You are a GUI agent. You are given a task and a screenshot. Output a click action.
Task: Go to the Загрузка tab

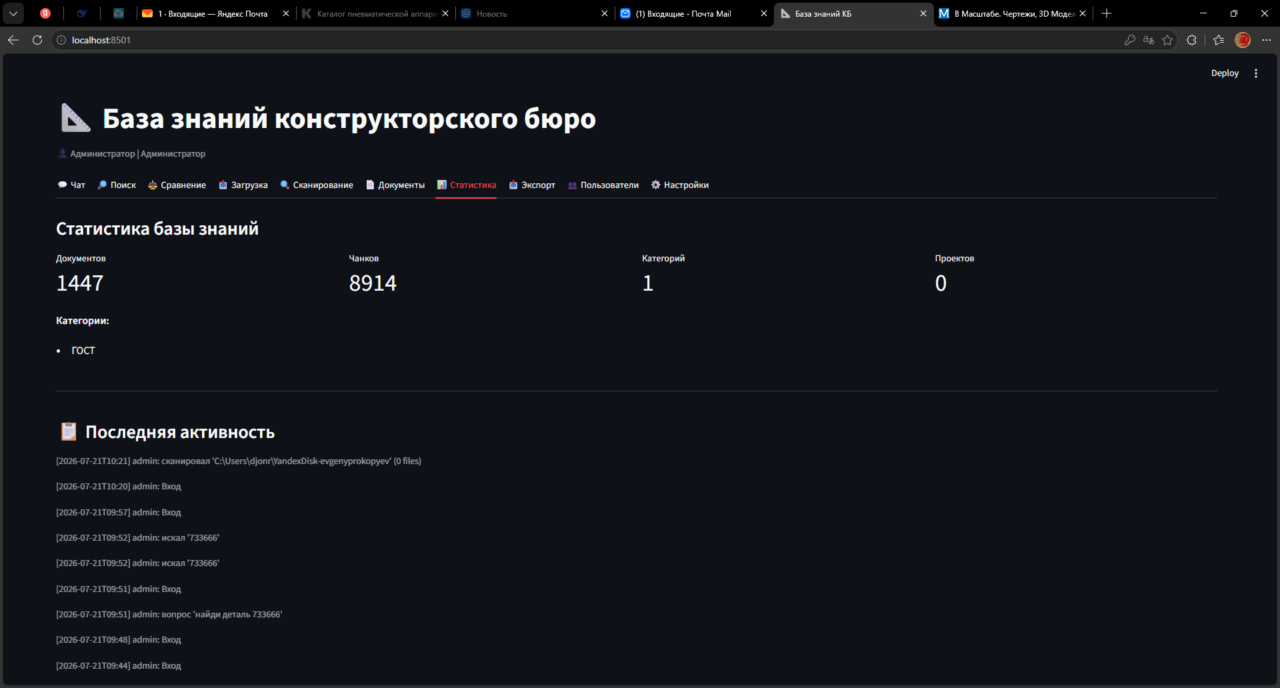coord(243,185)
